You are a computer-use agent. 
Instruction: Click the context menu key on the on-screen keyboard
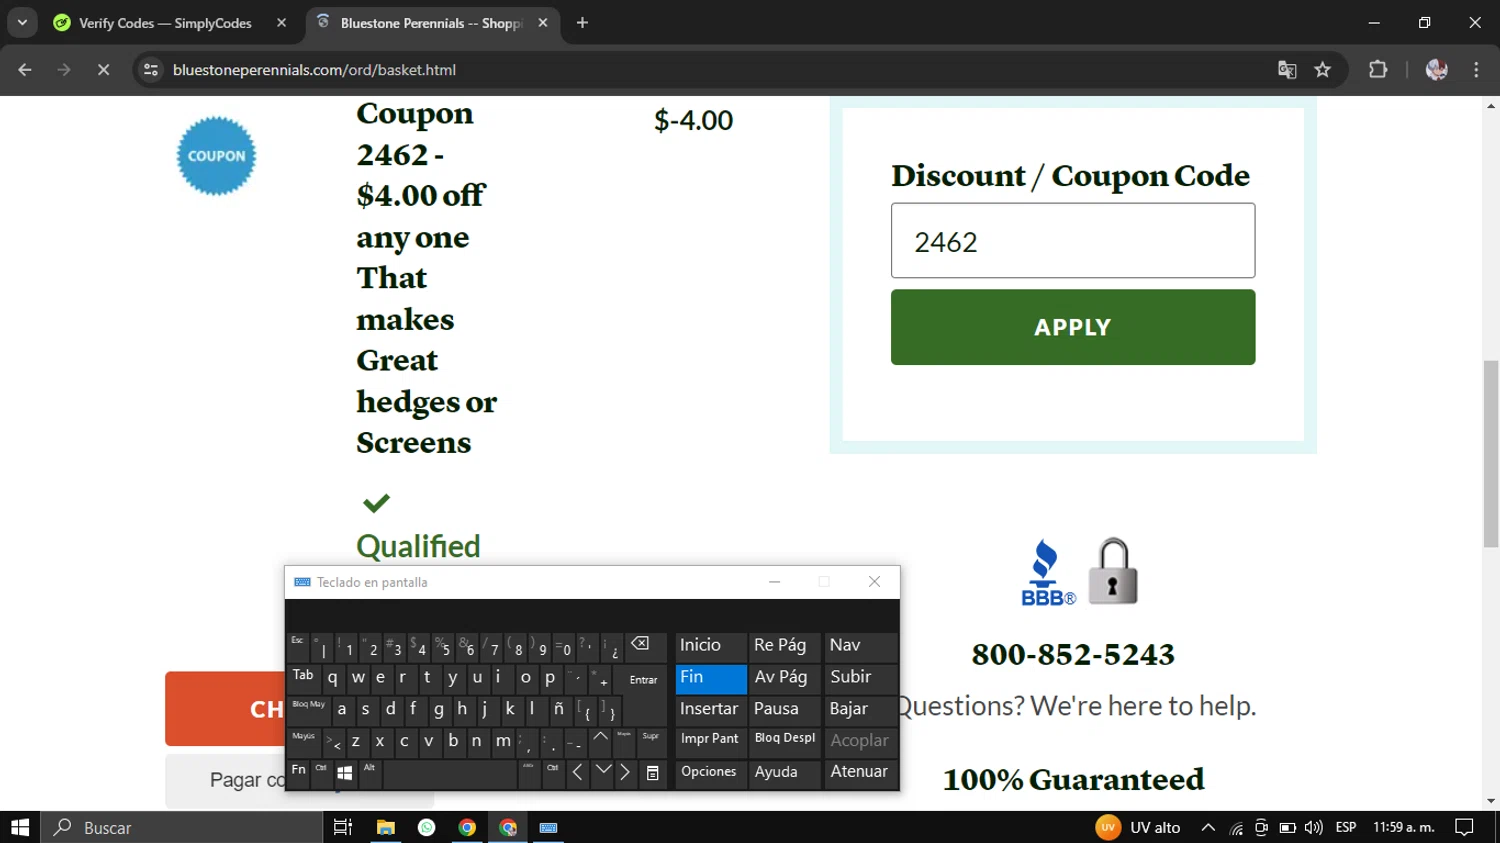(652, 773)
